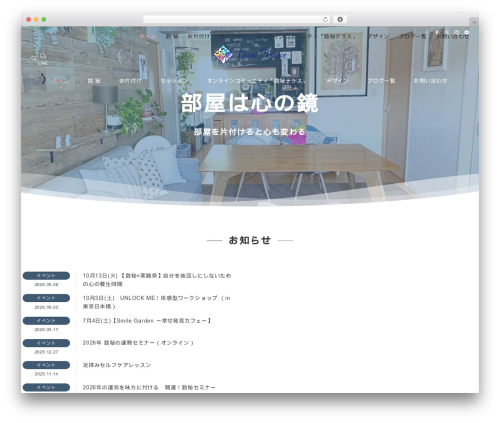
Task: Open the LINE icon beside the search magnifier
Action: click(43, 58)
